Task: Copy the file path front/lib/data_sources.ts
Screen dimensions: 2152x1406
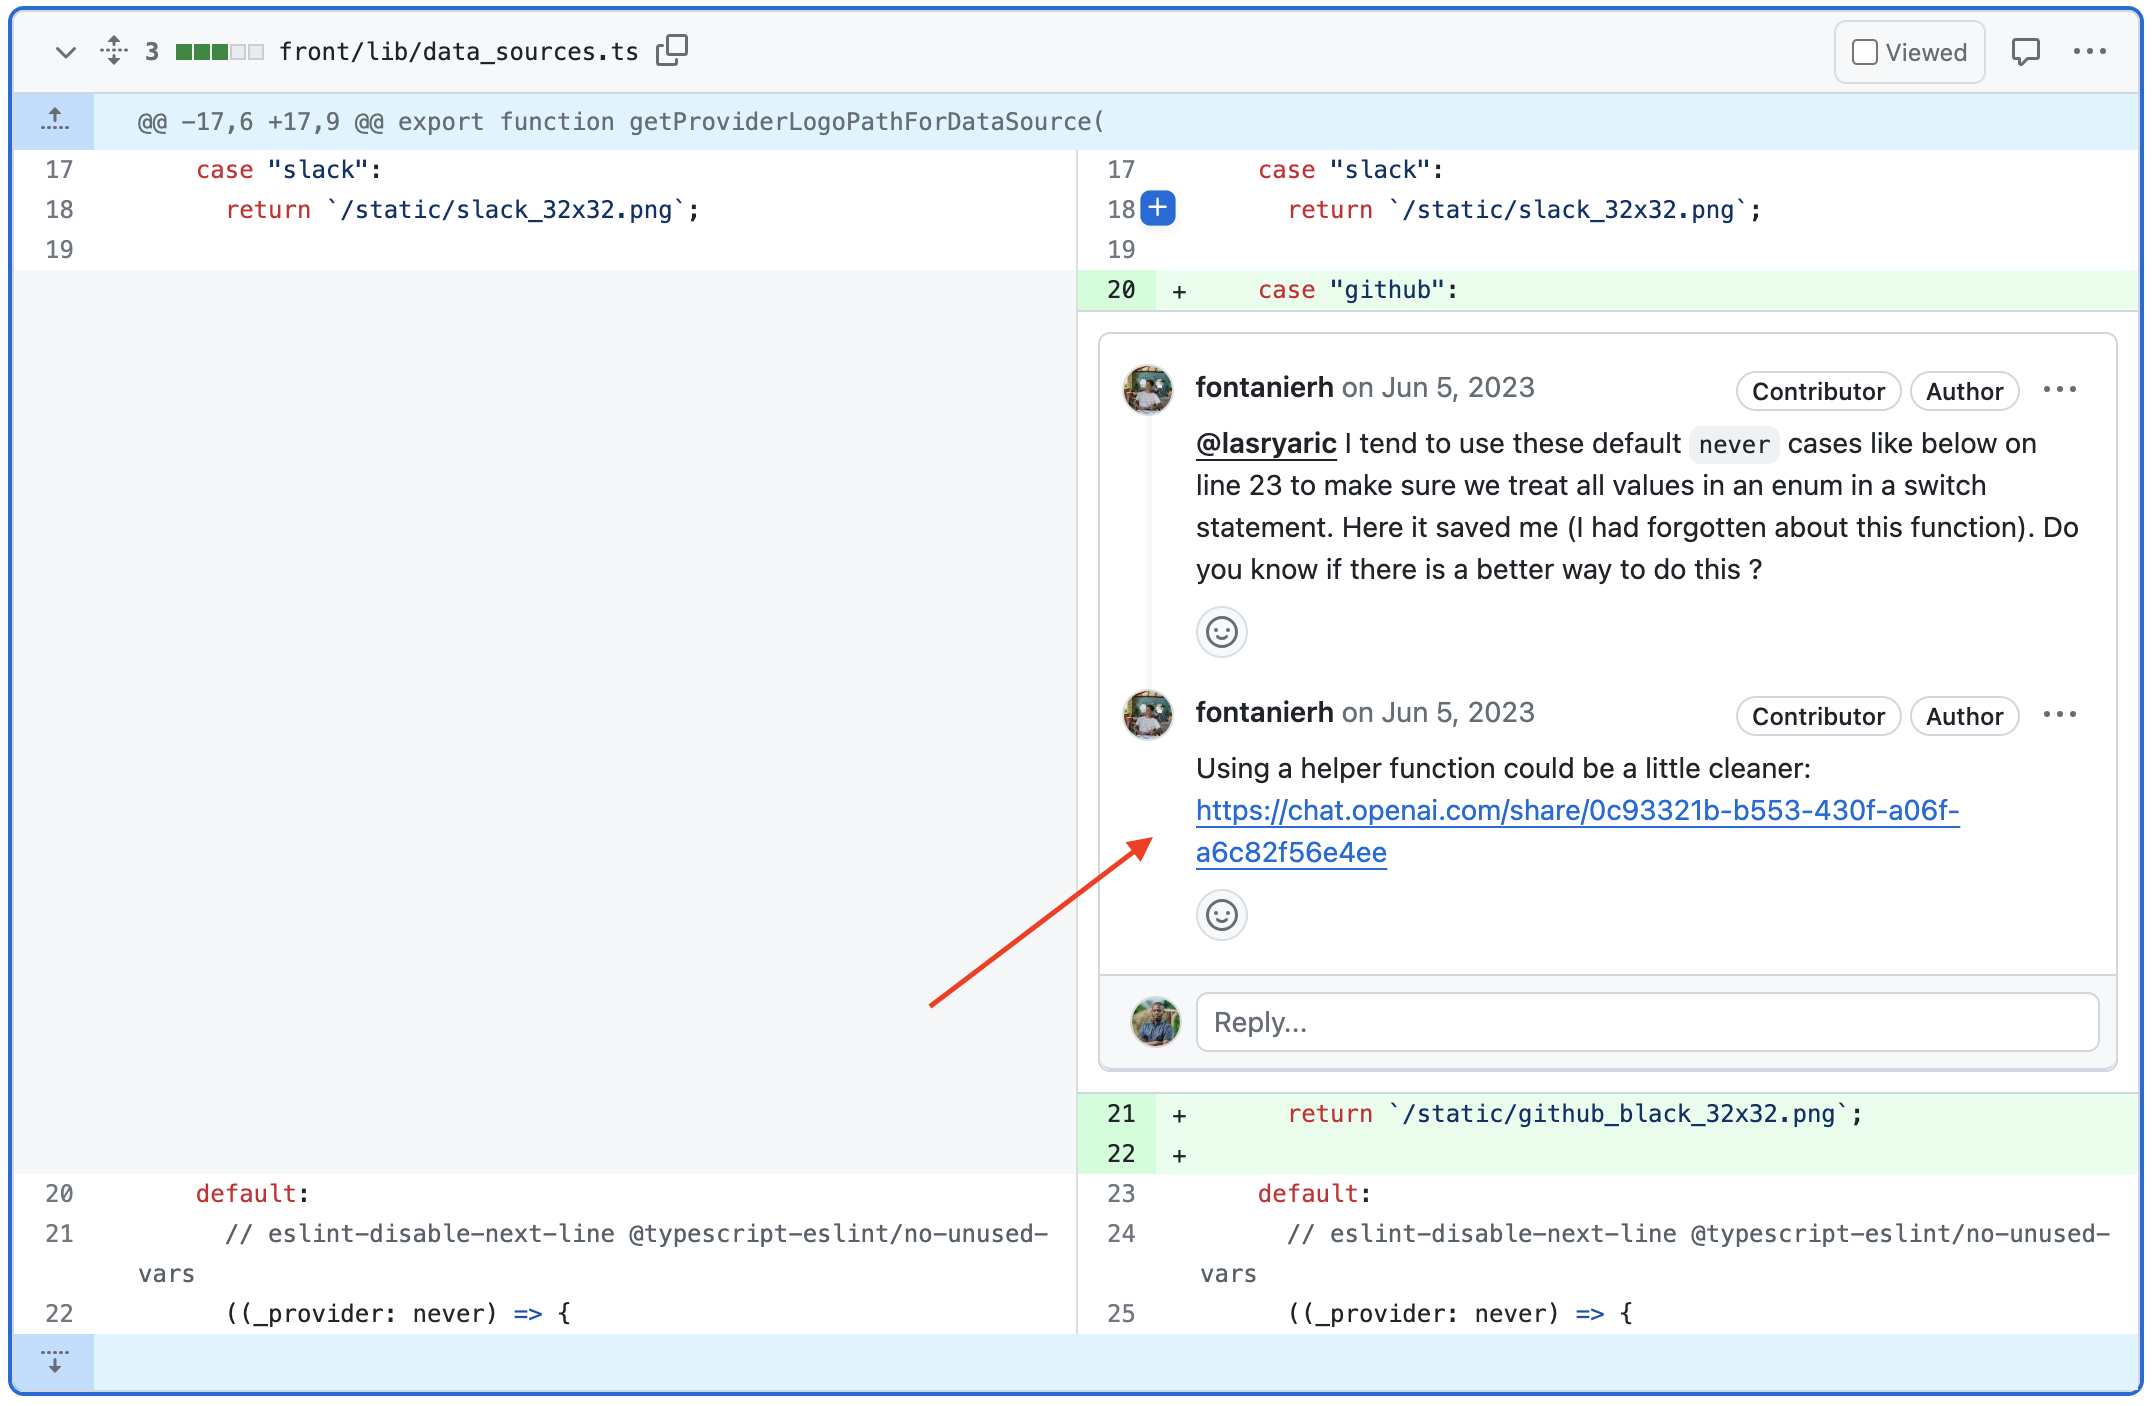Action: coord(672,50)
